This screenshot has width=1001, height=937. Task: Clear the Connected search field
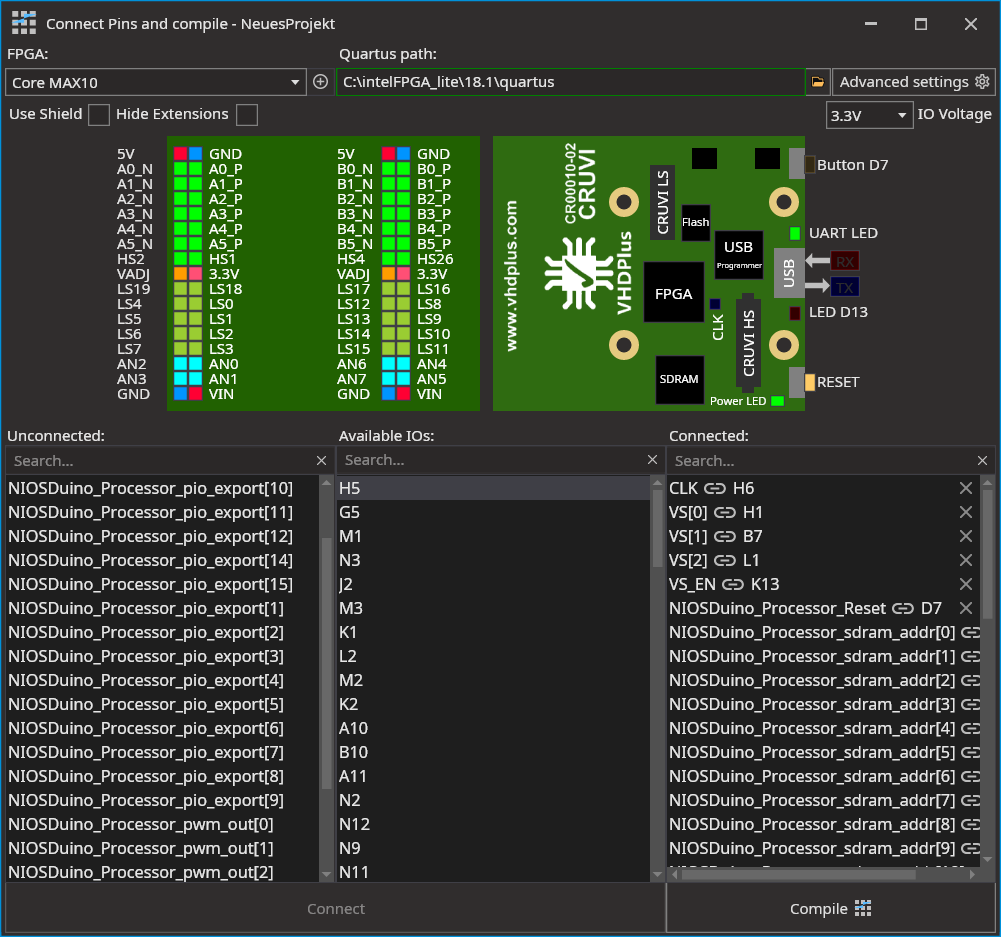(x=982, y=461)
